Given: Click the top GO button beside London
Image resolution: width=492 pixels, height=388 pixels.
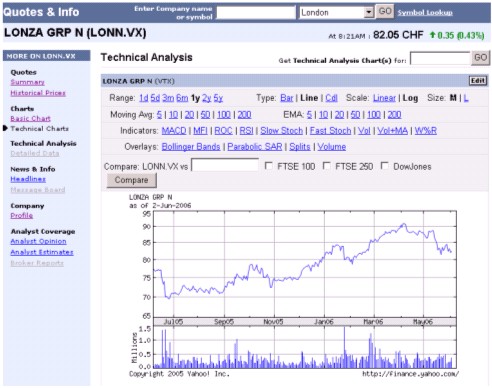Looking at the screenshot, I should [385, 11].
